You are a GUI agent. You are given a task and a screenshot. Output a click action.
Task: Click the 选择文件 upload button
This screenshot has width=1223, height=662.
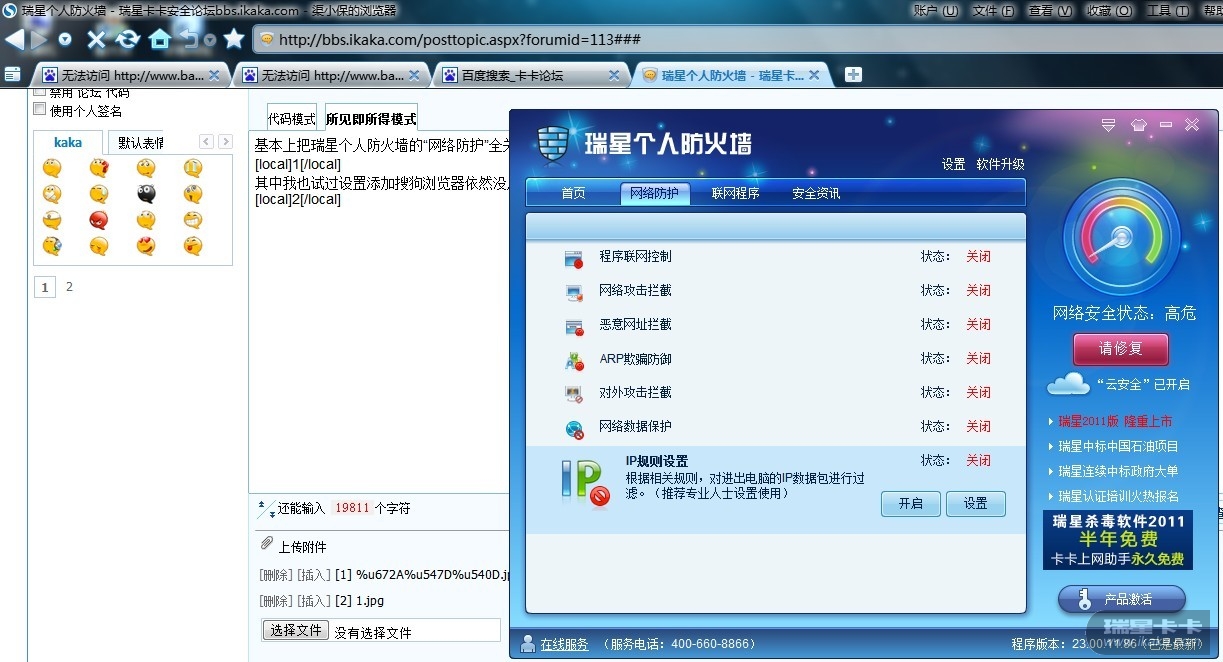click(297, 630)
